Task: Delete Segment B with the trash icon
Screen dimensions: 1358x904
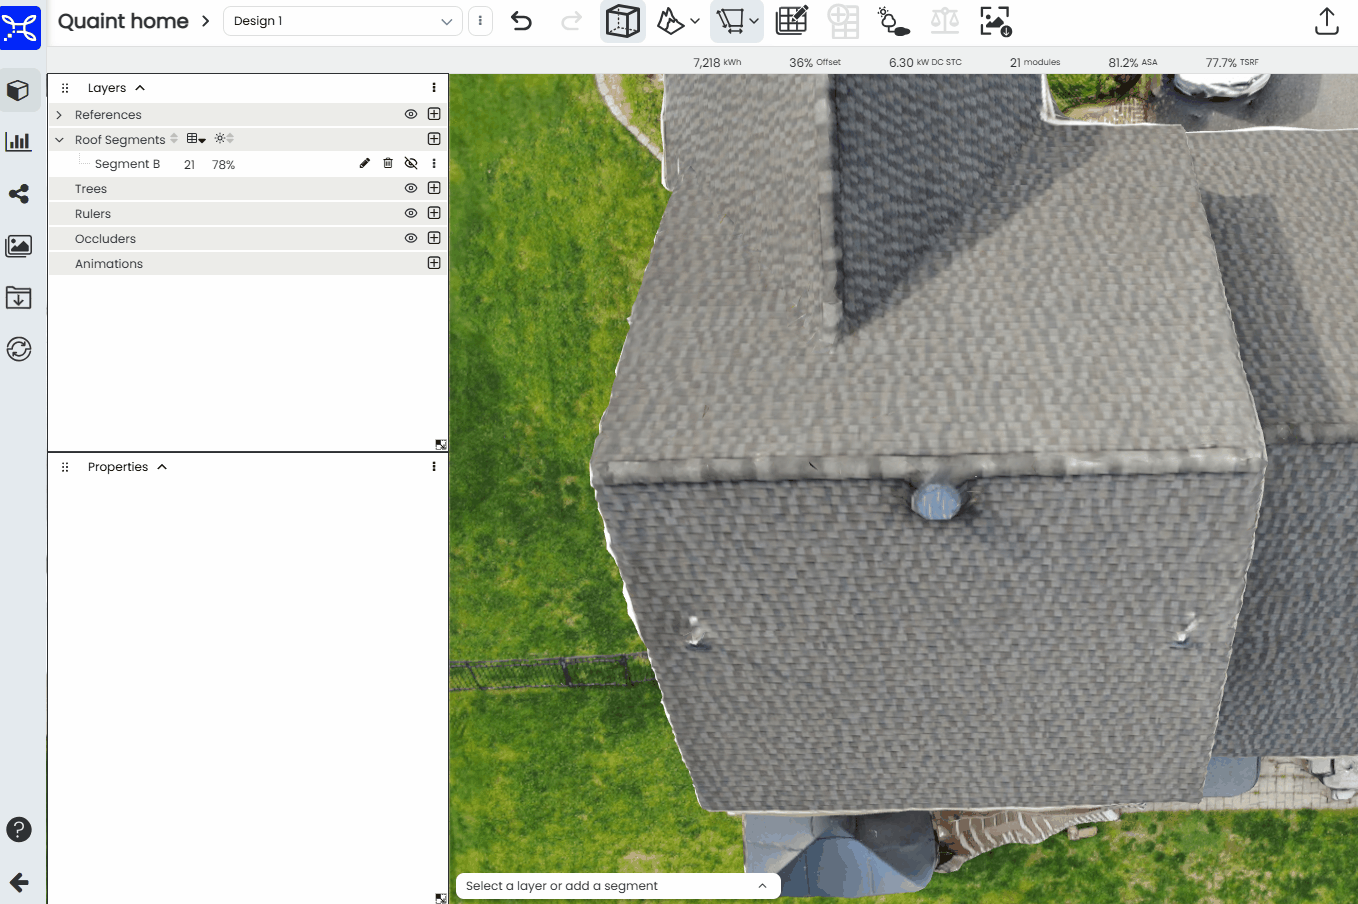Action: pos(388,164)
